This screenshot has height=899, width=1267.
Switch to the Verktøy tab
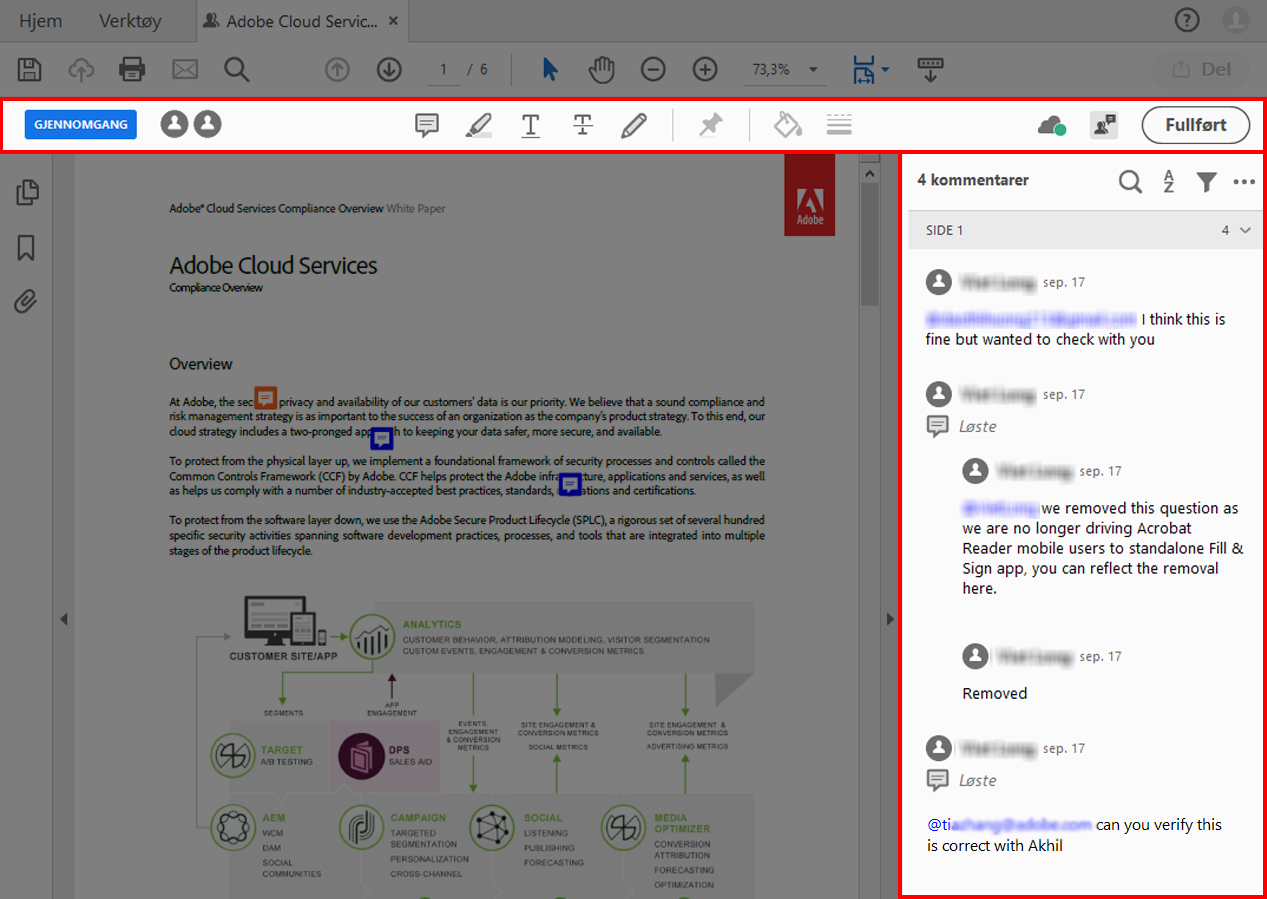coord(130,20)
